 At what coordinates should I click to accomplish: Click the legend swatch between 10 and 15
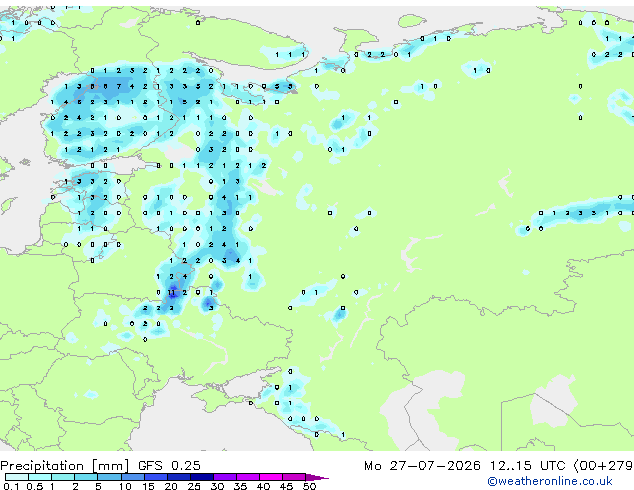coord(133,477)
